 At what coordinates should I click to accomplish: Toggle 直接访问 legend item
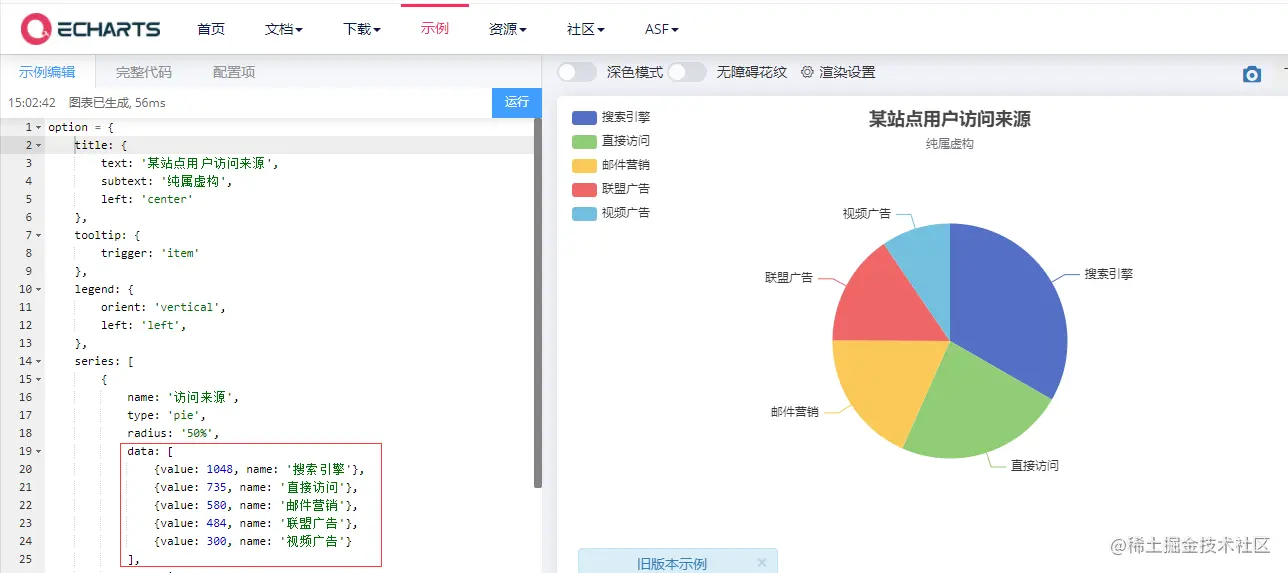click(611, 141)
